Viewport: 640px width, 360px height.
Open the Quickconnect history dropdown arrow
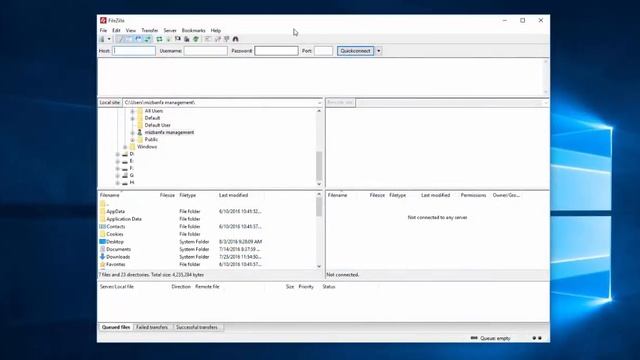point(379,51)
